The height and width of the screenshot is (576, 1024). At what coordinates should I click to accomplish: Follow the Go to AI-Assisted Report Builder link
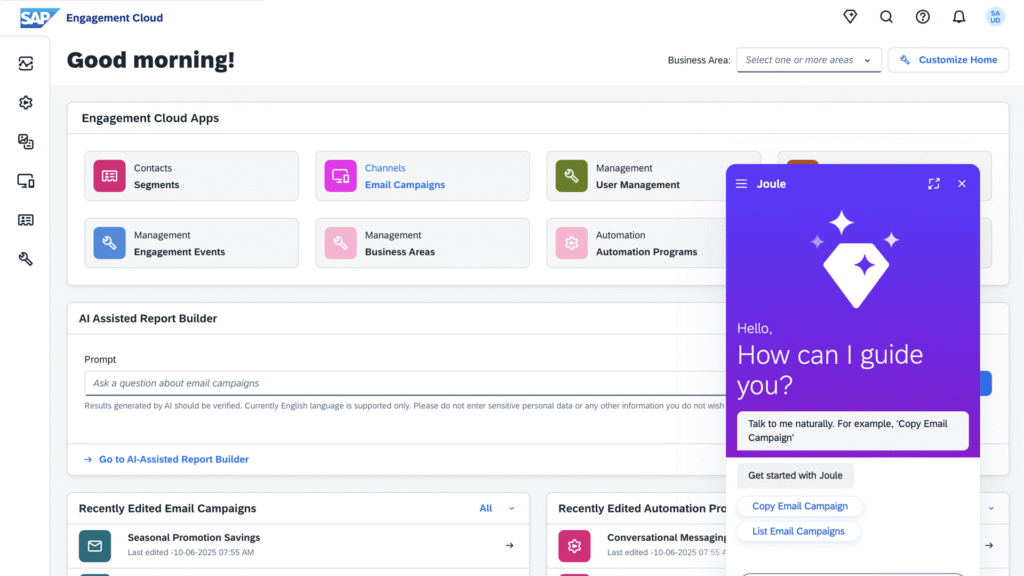coord(173,460)
